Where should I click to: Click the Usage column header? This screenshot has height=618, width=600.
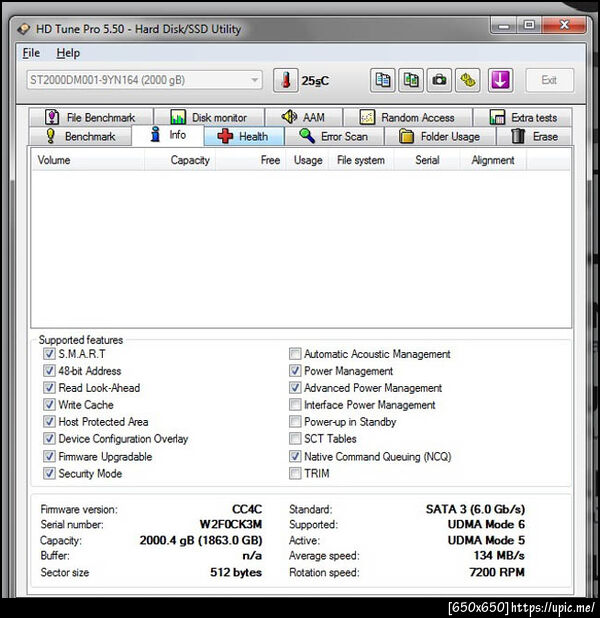coord(308,160)
